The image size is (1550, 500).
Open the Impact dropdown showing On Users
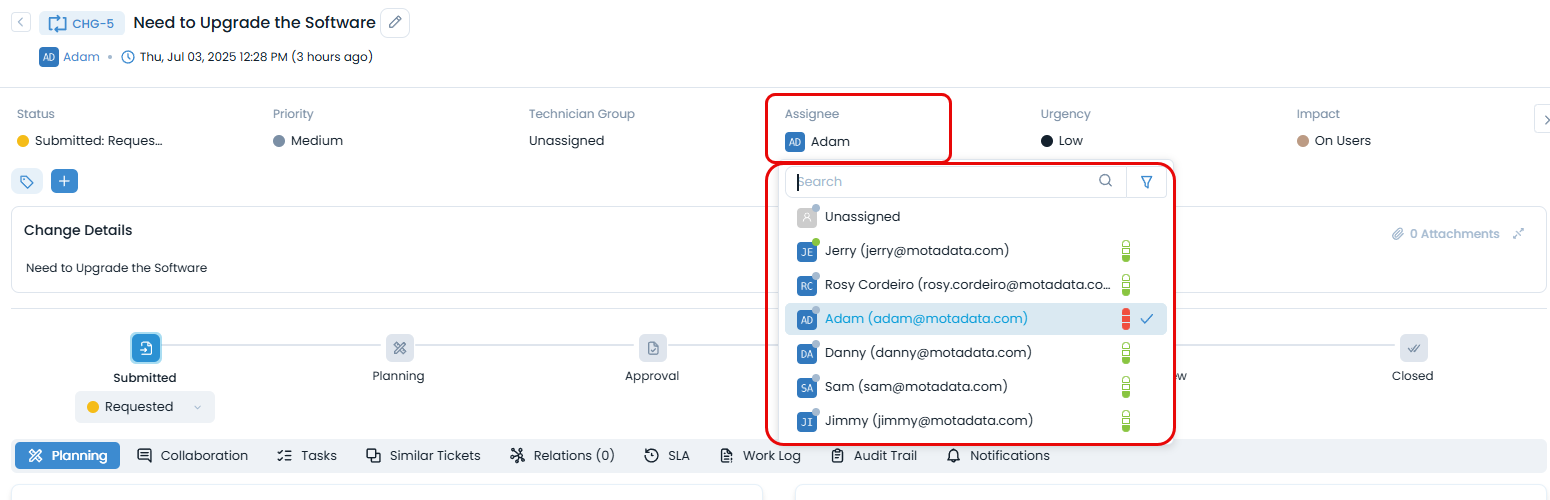point(1334,141)
